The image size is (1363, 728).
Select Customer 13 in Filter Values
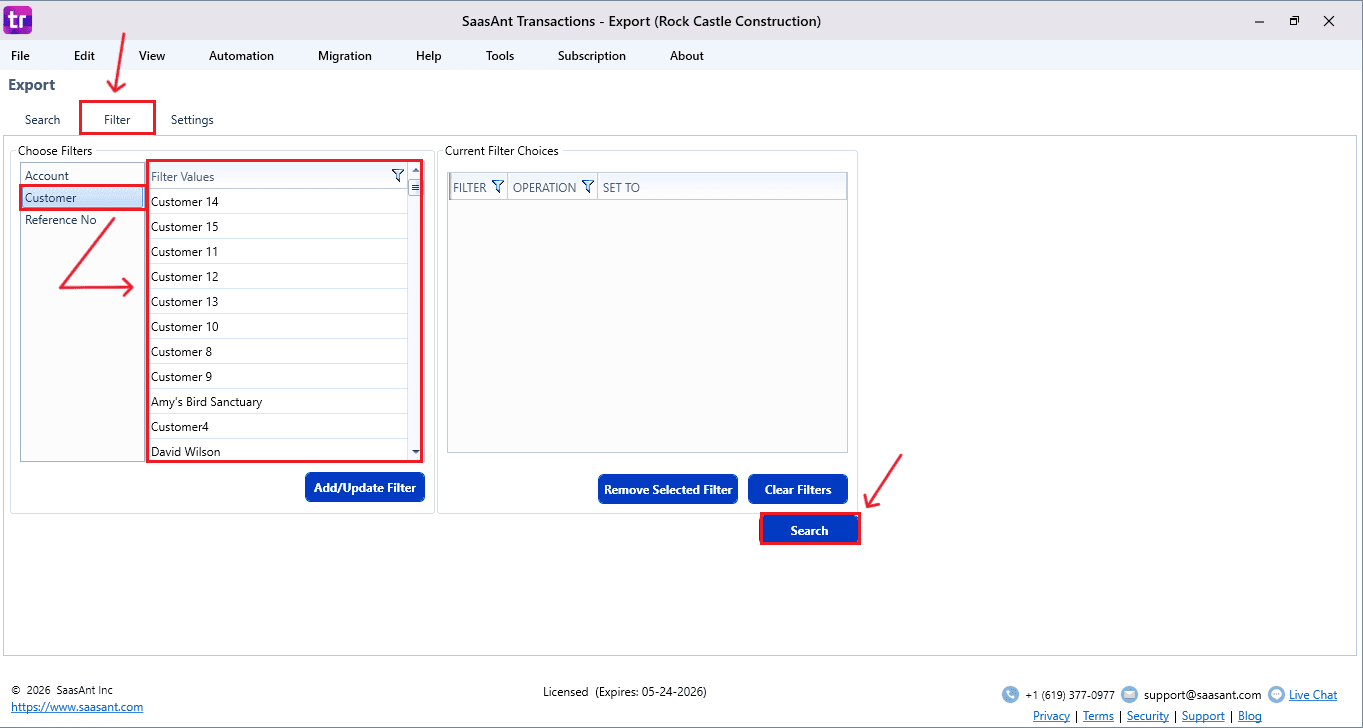pos(278,302)
